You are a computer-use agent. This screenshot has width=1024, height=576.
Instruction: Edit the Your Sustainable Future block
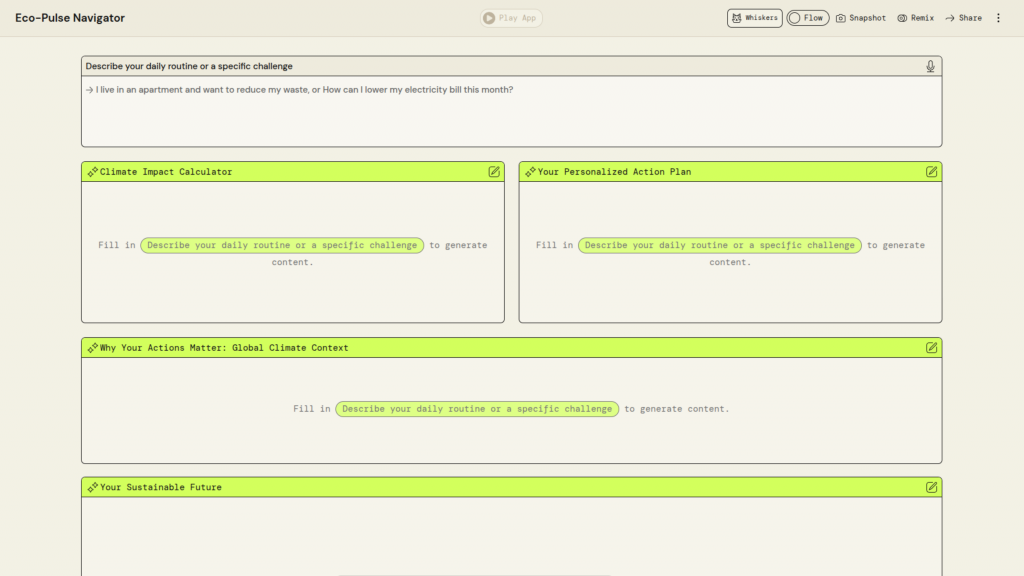coord(932,487)
